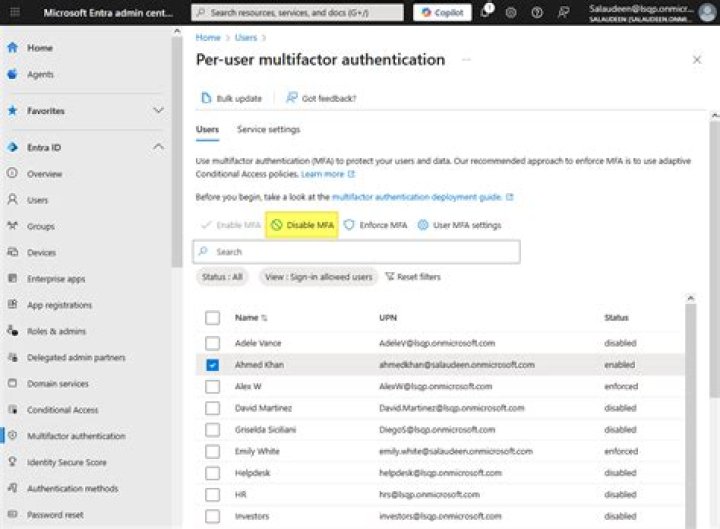Expand the Favorites section chevron

click(158, 111)
